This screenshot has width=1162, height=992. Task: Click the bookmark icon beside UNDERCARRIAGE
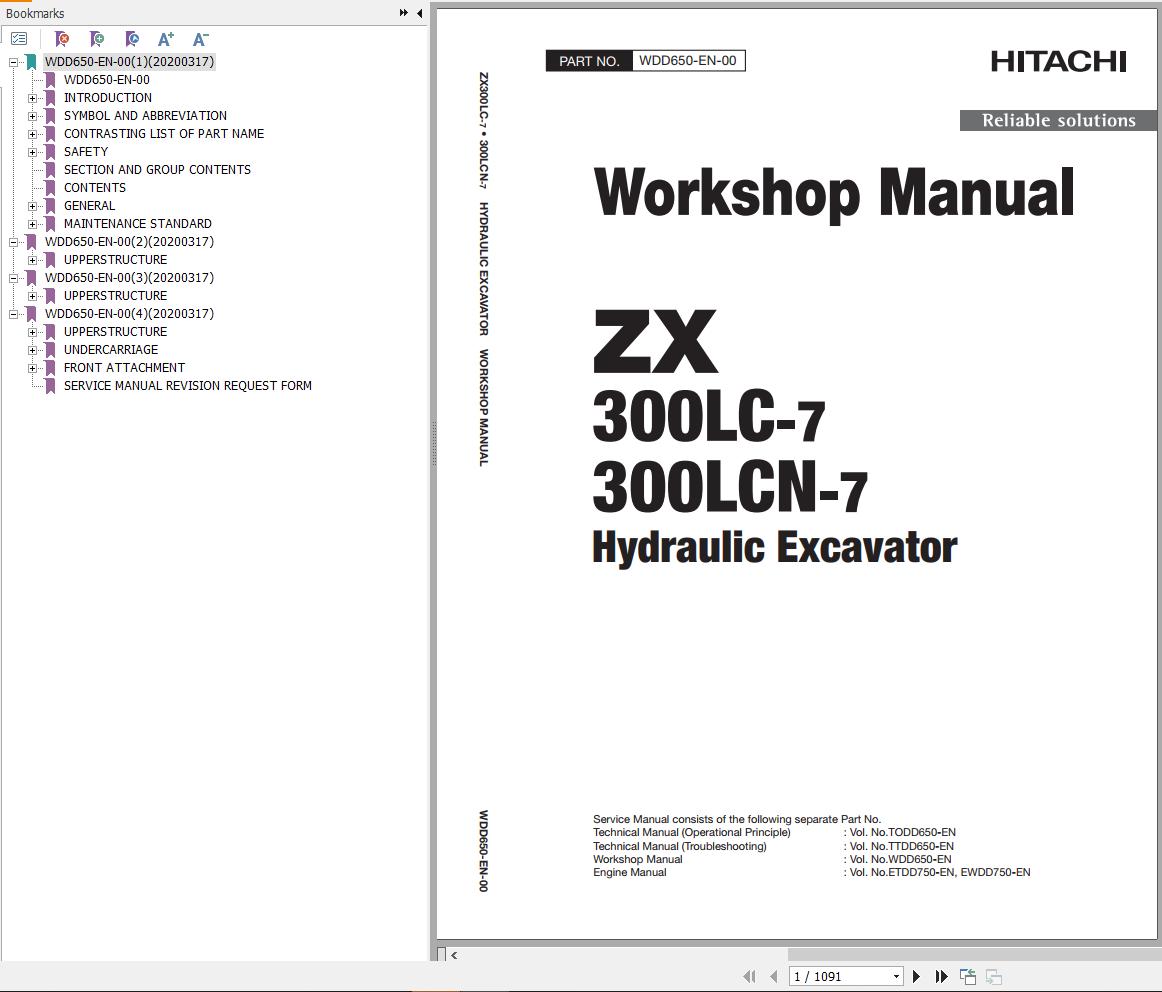(x=50, y=350)
